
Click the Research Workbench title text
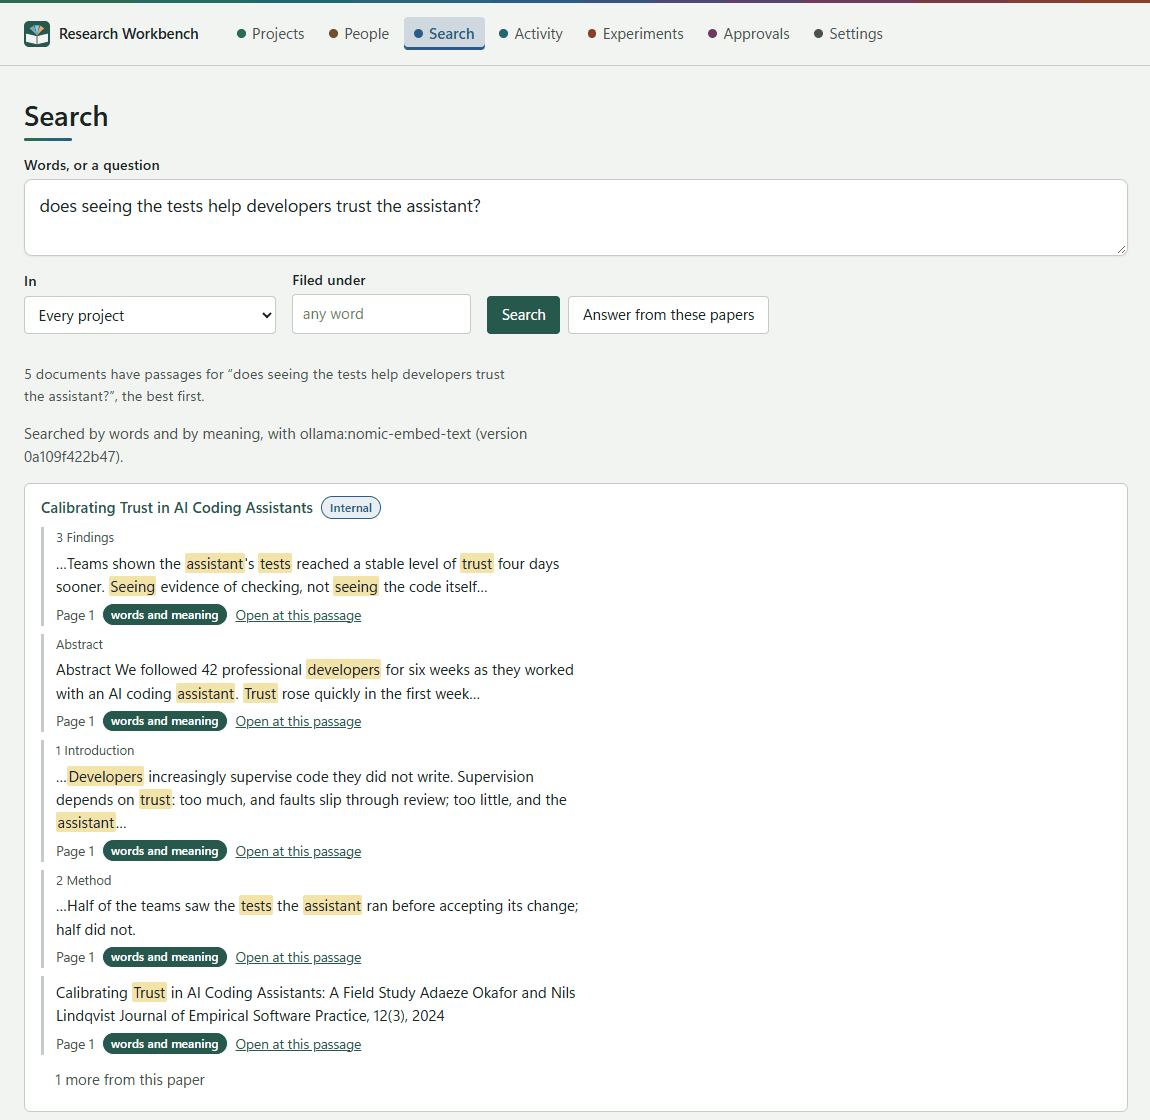point(128,34)
